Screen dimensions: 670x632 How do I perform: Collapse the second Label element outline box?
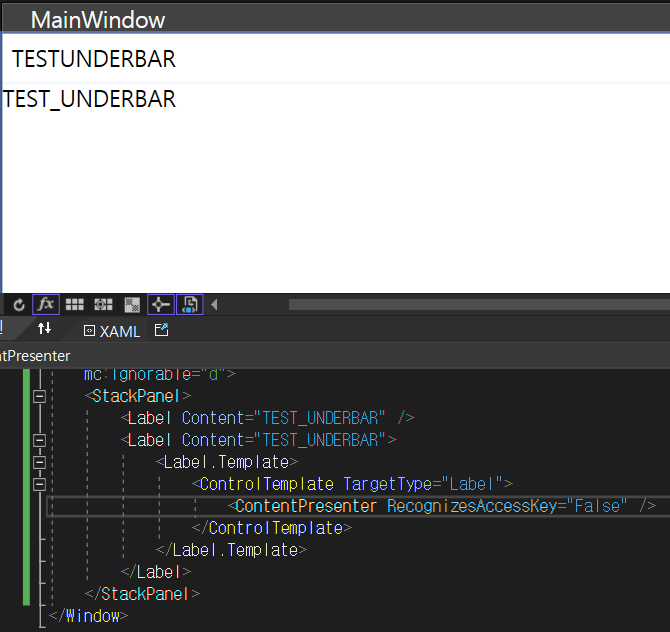[x=39, y=441]
